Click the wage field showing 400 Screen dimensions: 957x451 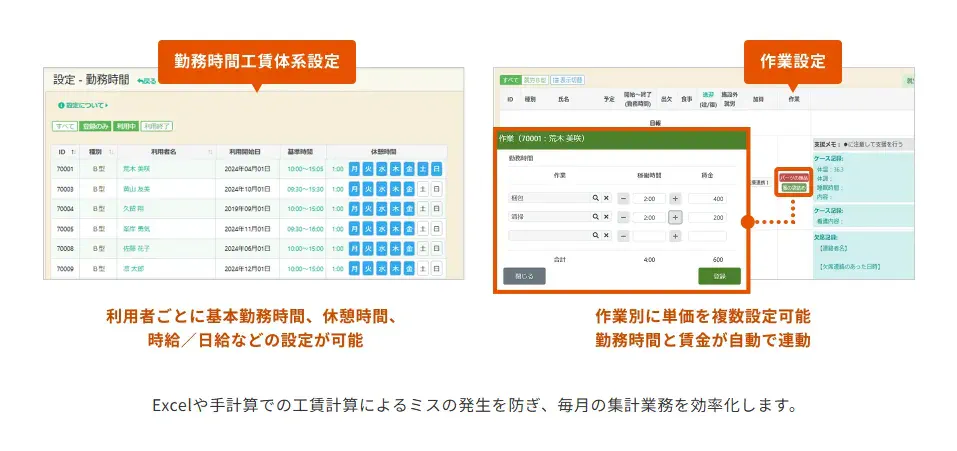708,199
